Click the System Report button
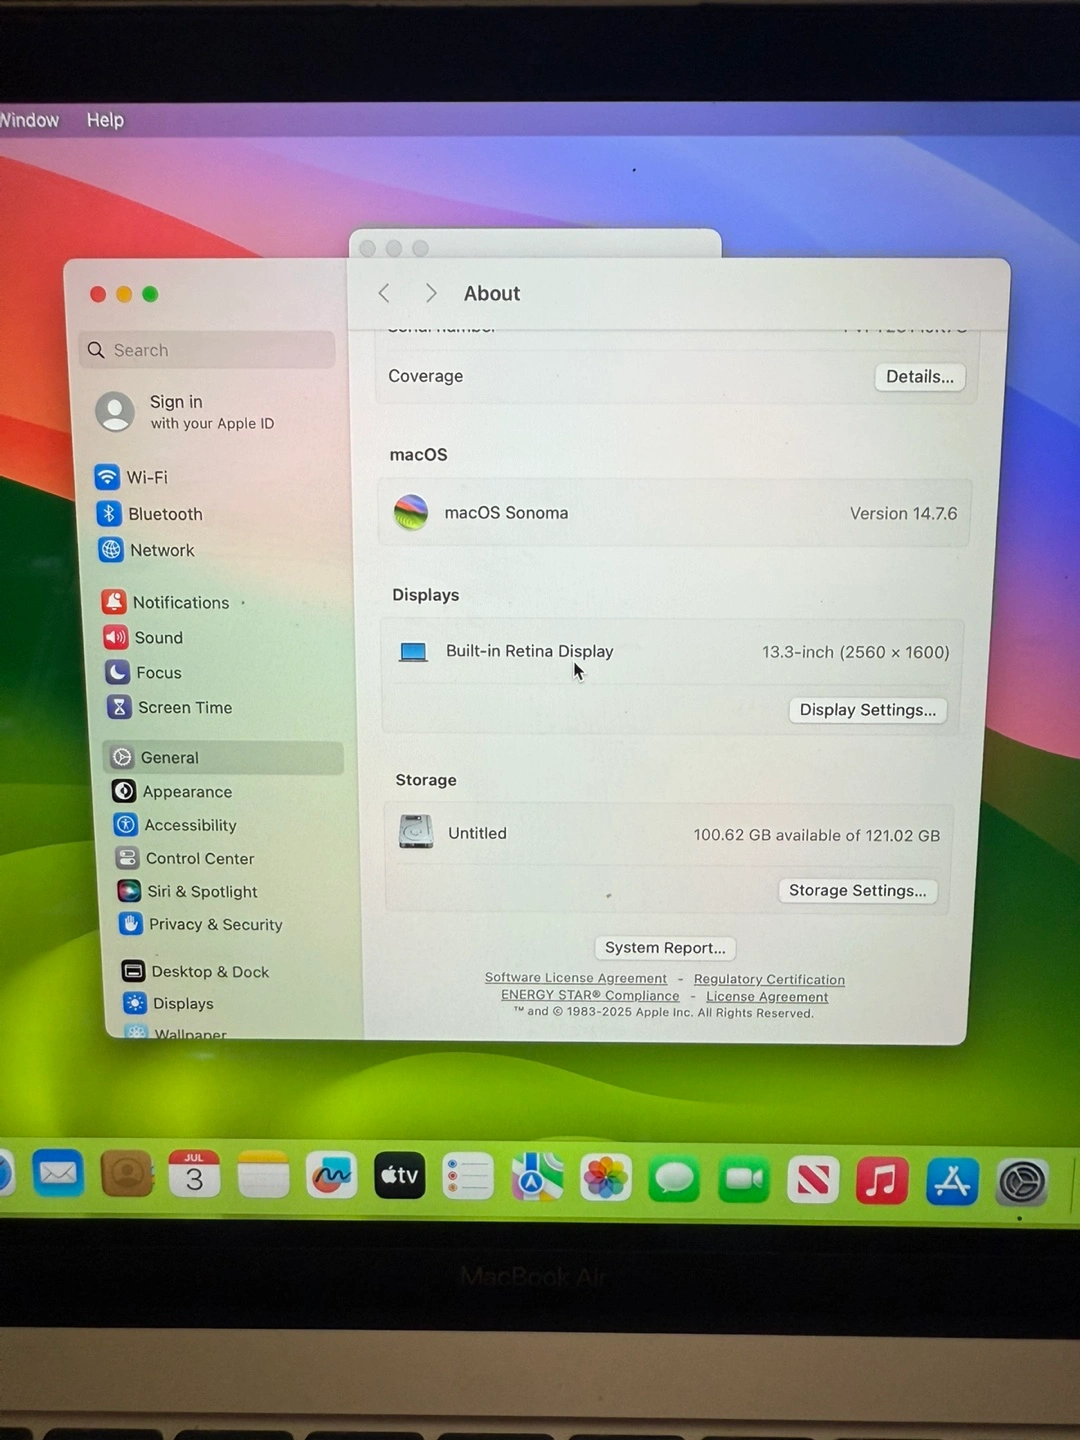This screenshot has width=1080, height=1440. point(665,948)
